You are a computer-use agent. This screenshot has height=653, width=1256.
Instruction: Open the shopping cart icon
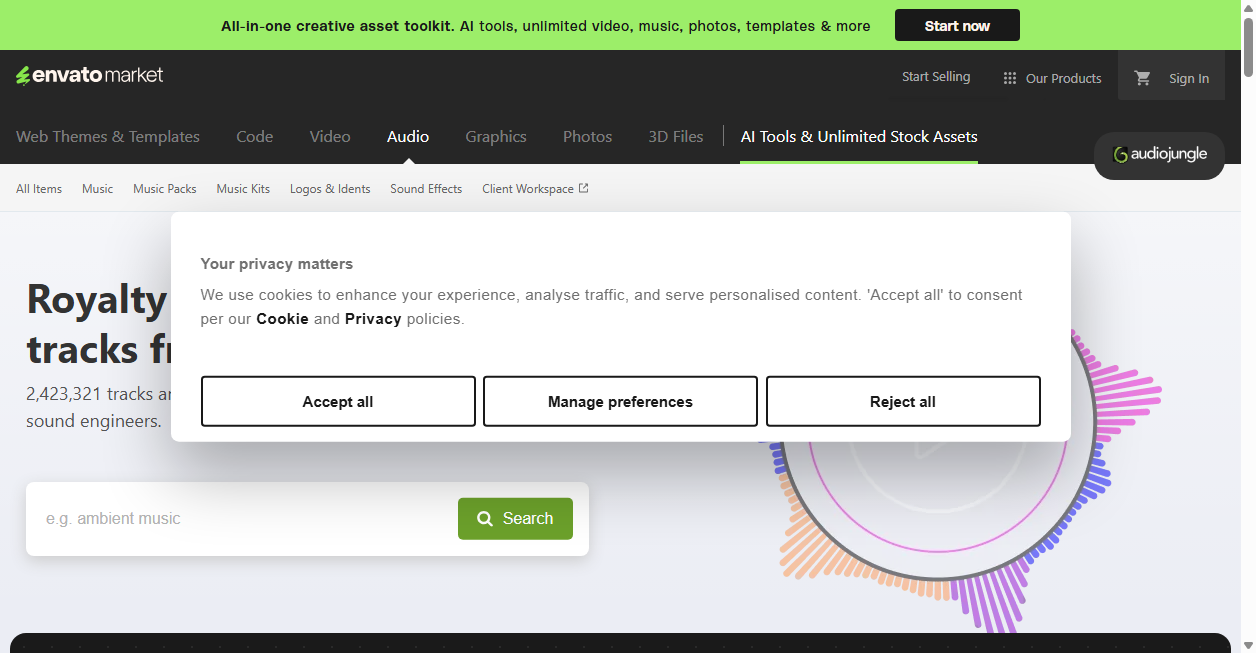tap(1143, 78)
